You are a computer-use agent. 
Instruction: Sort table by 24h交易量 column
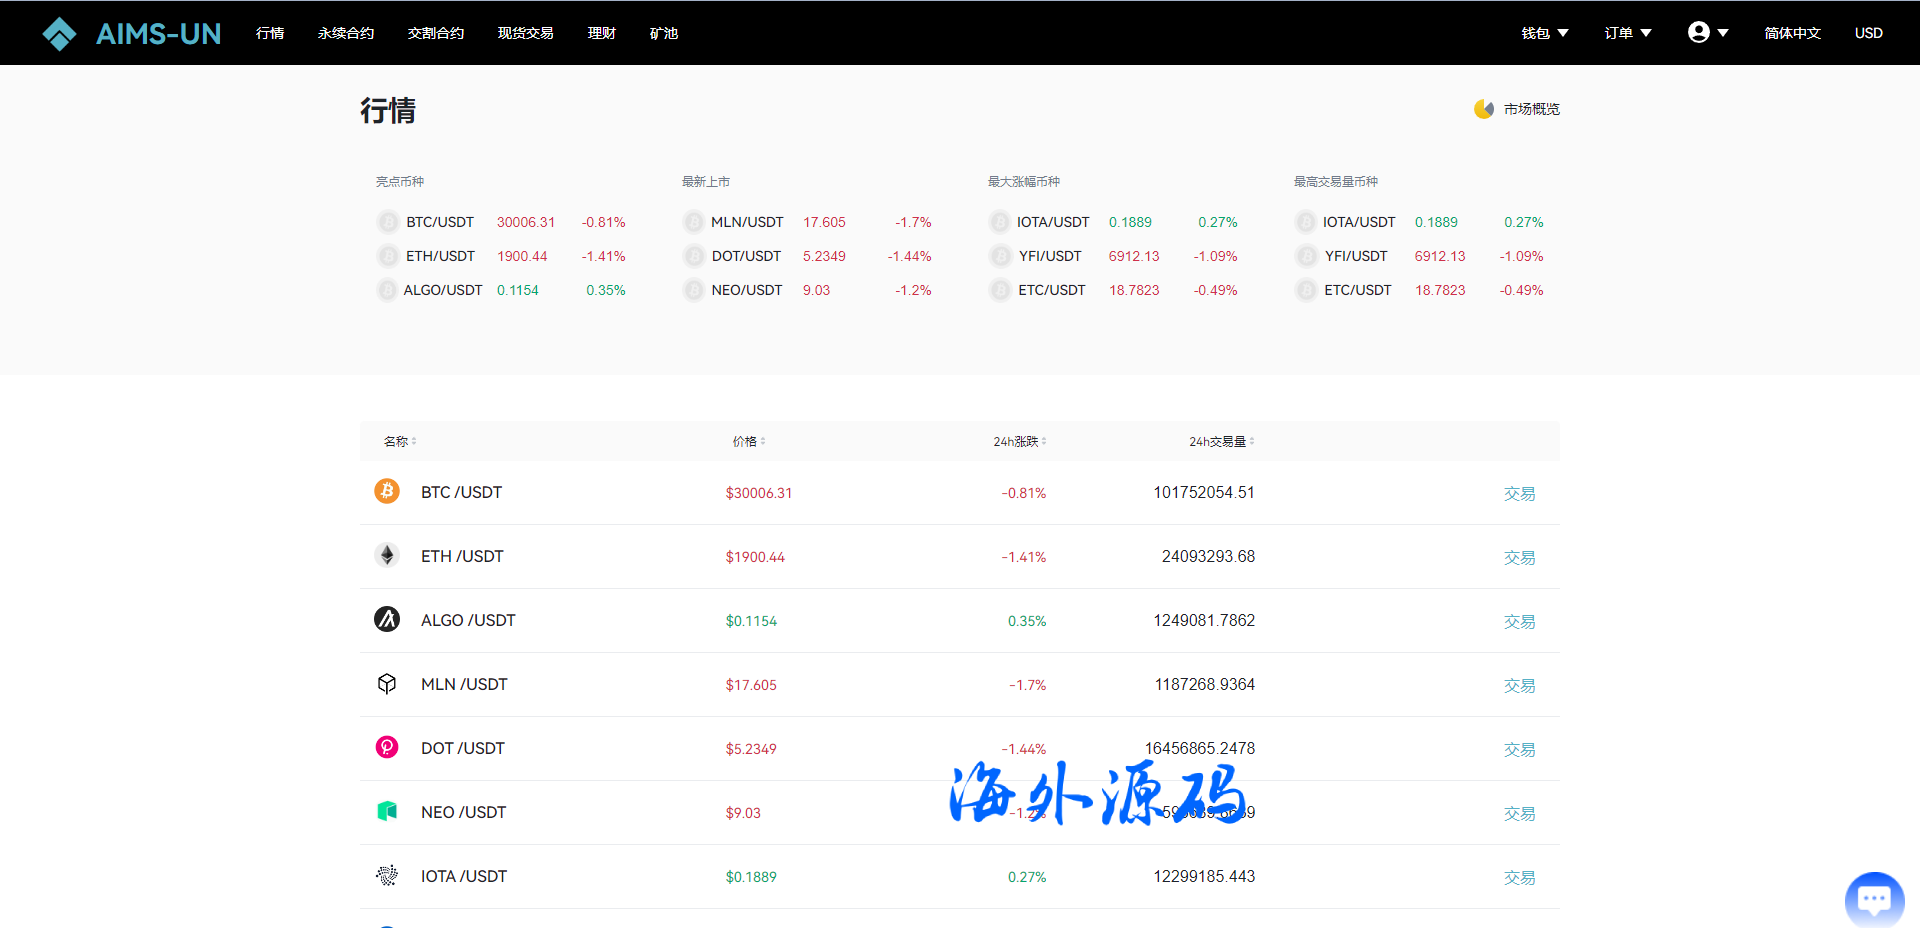[1221, 441]
